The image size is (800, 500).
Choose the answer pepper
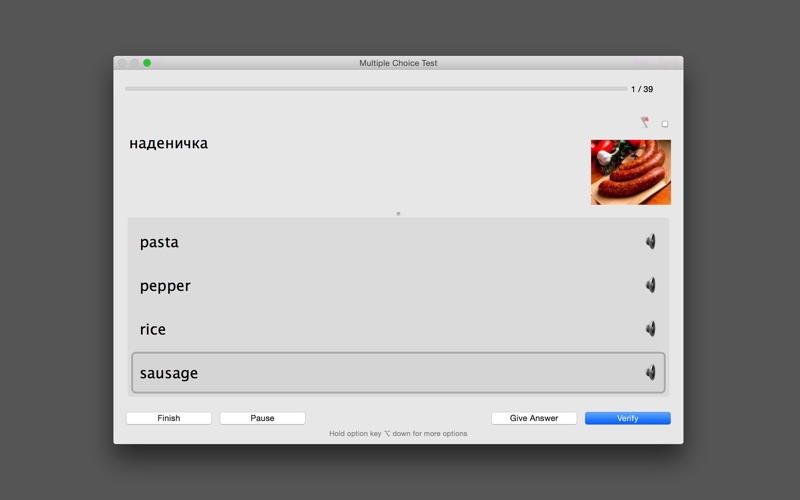pos(398,286)
